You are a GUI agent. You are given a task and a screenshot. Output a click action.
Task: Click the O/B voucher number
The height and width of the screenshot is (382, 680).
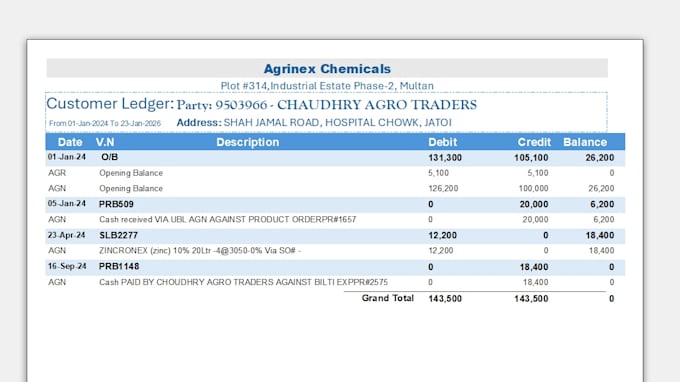click(x=109, y=157)
